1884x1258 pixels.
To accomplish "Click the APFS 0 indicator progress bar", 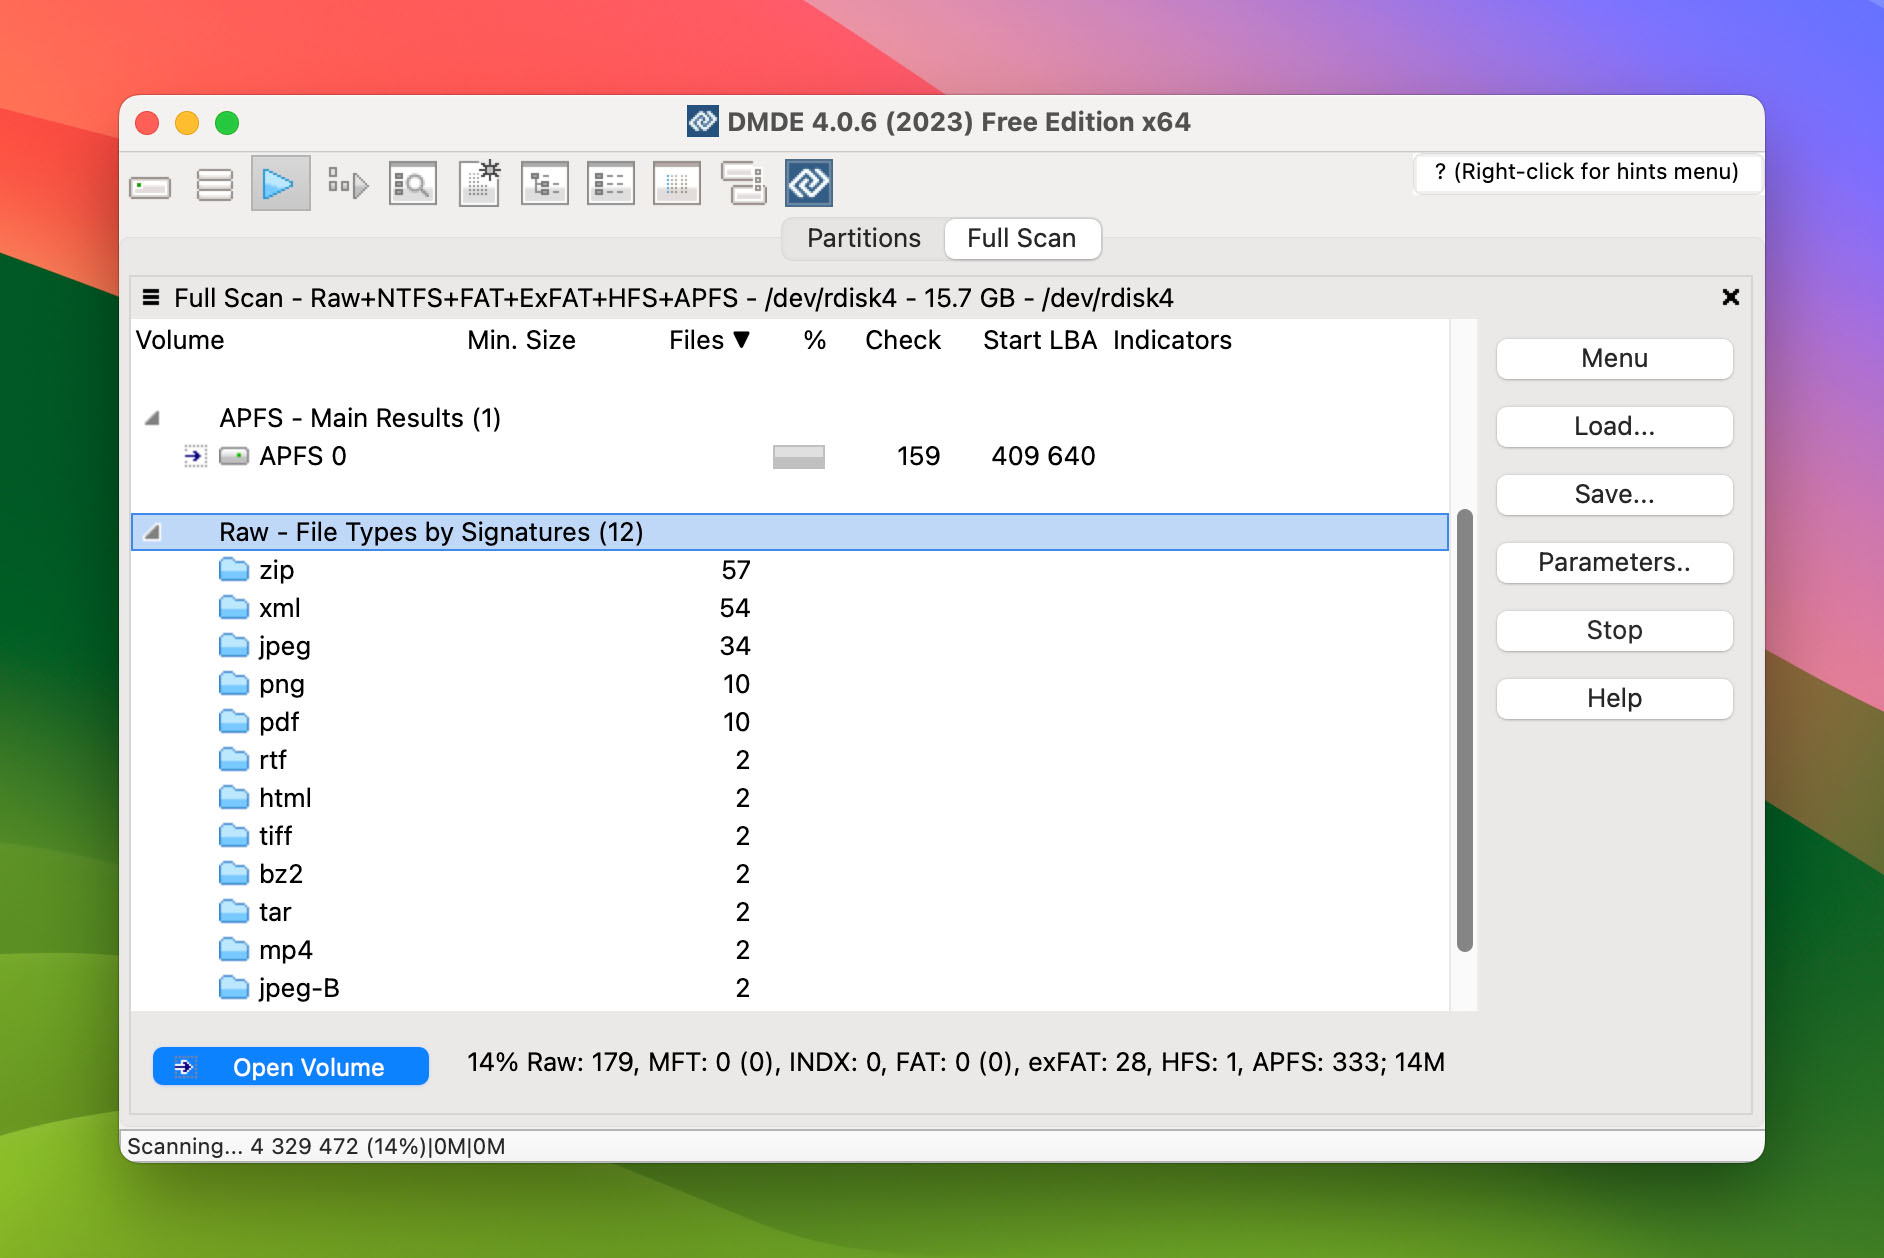I will coord(798,457).
